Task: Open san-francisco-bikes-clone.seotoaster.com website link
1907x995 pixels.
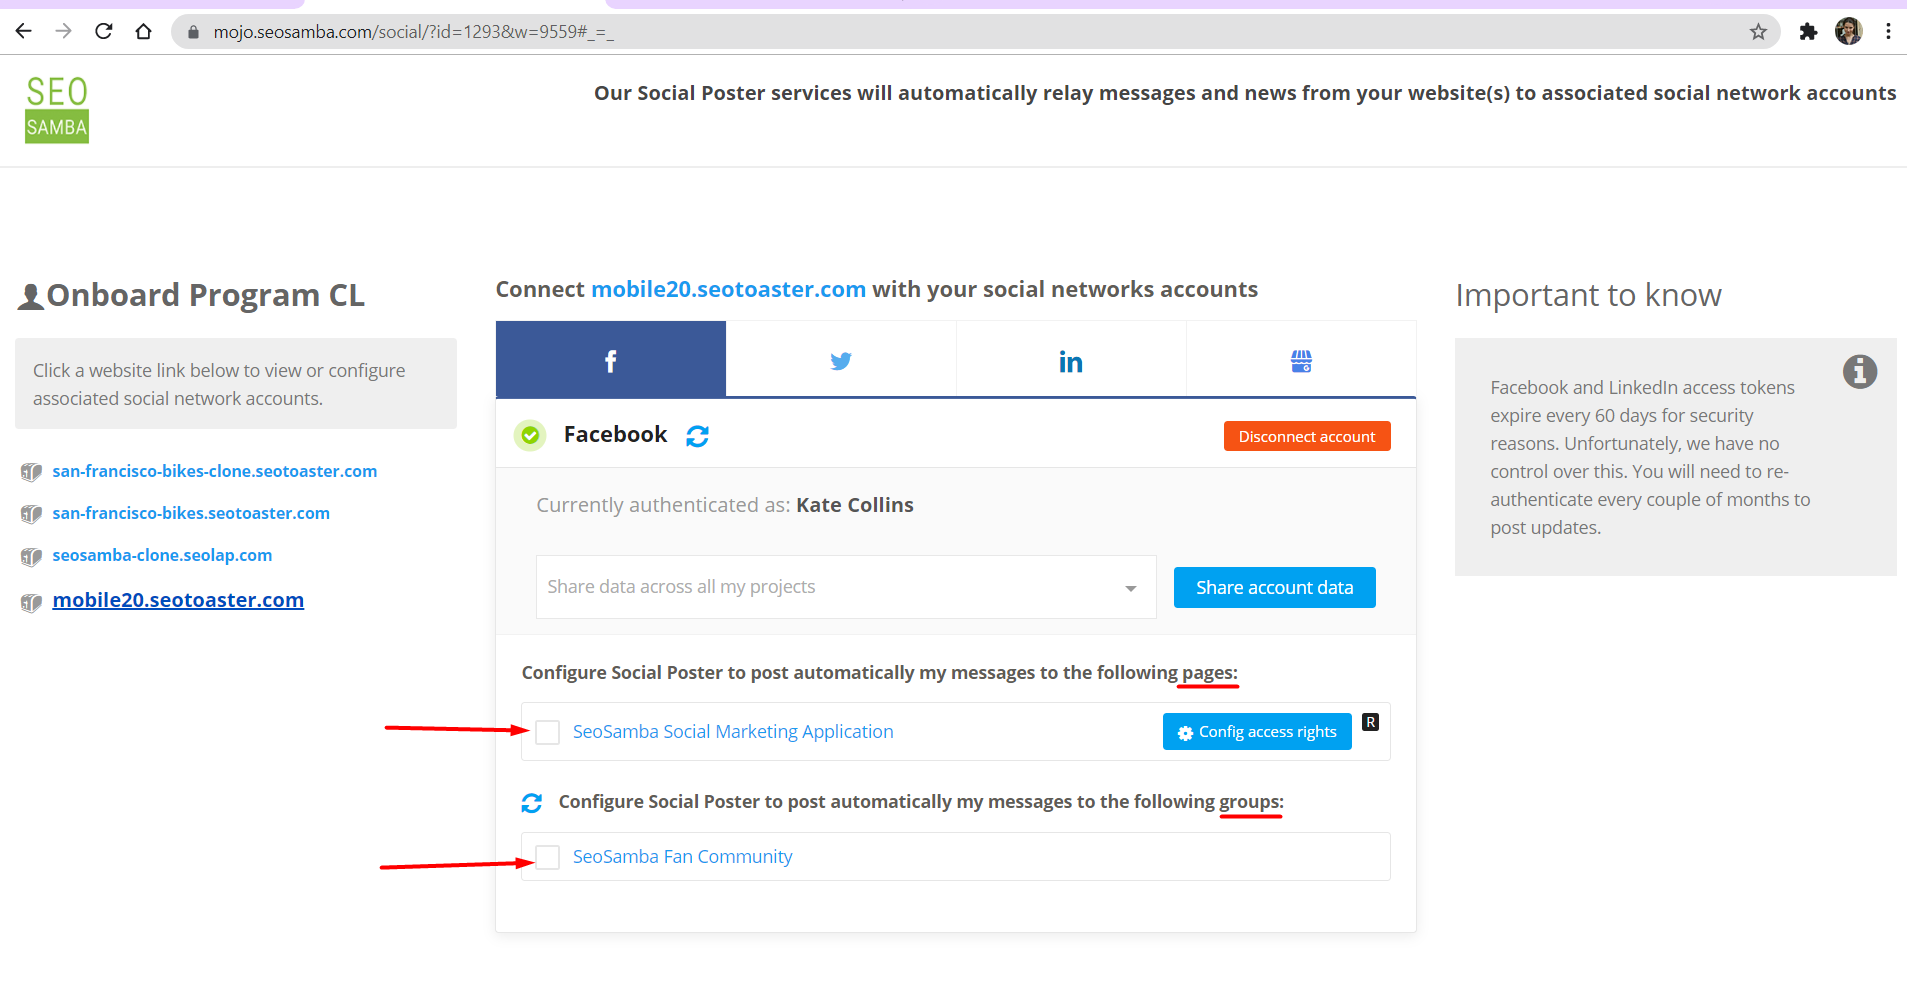Action: tap(215, 471)
